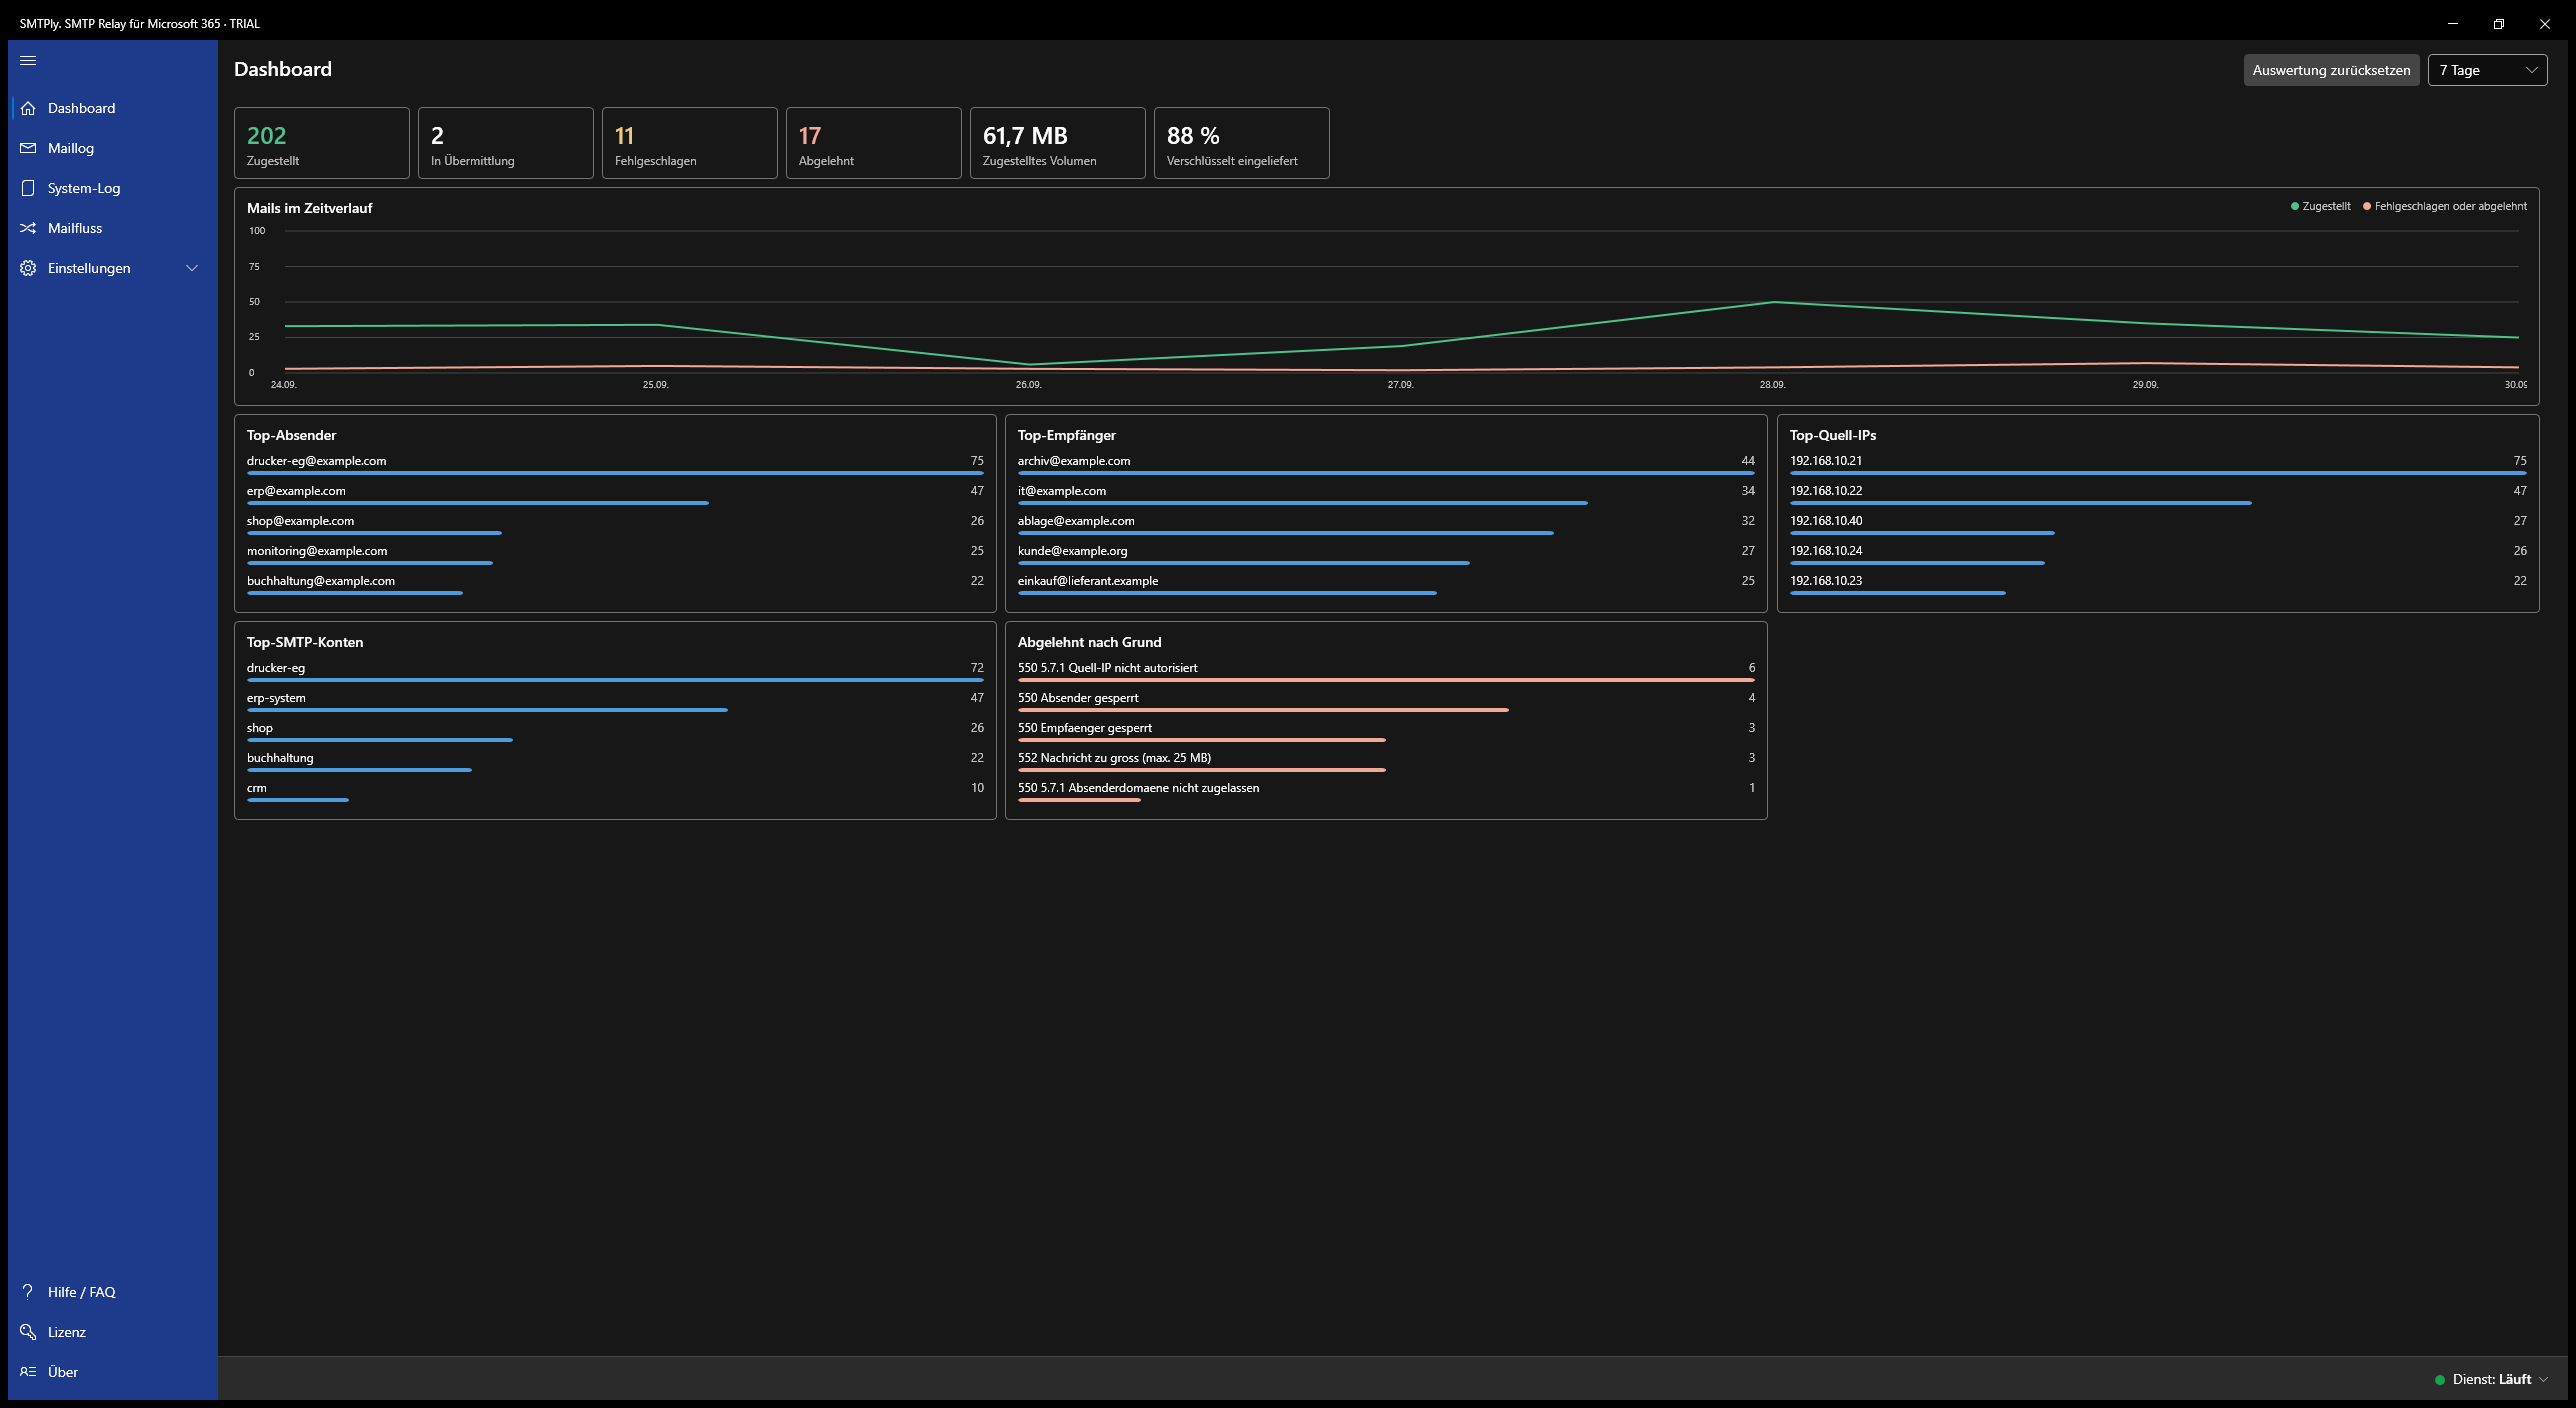Select erp-system in Top-SMTP-Konten

pyautogui.click(x=615, y=702)
